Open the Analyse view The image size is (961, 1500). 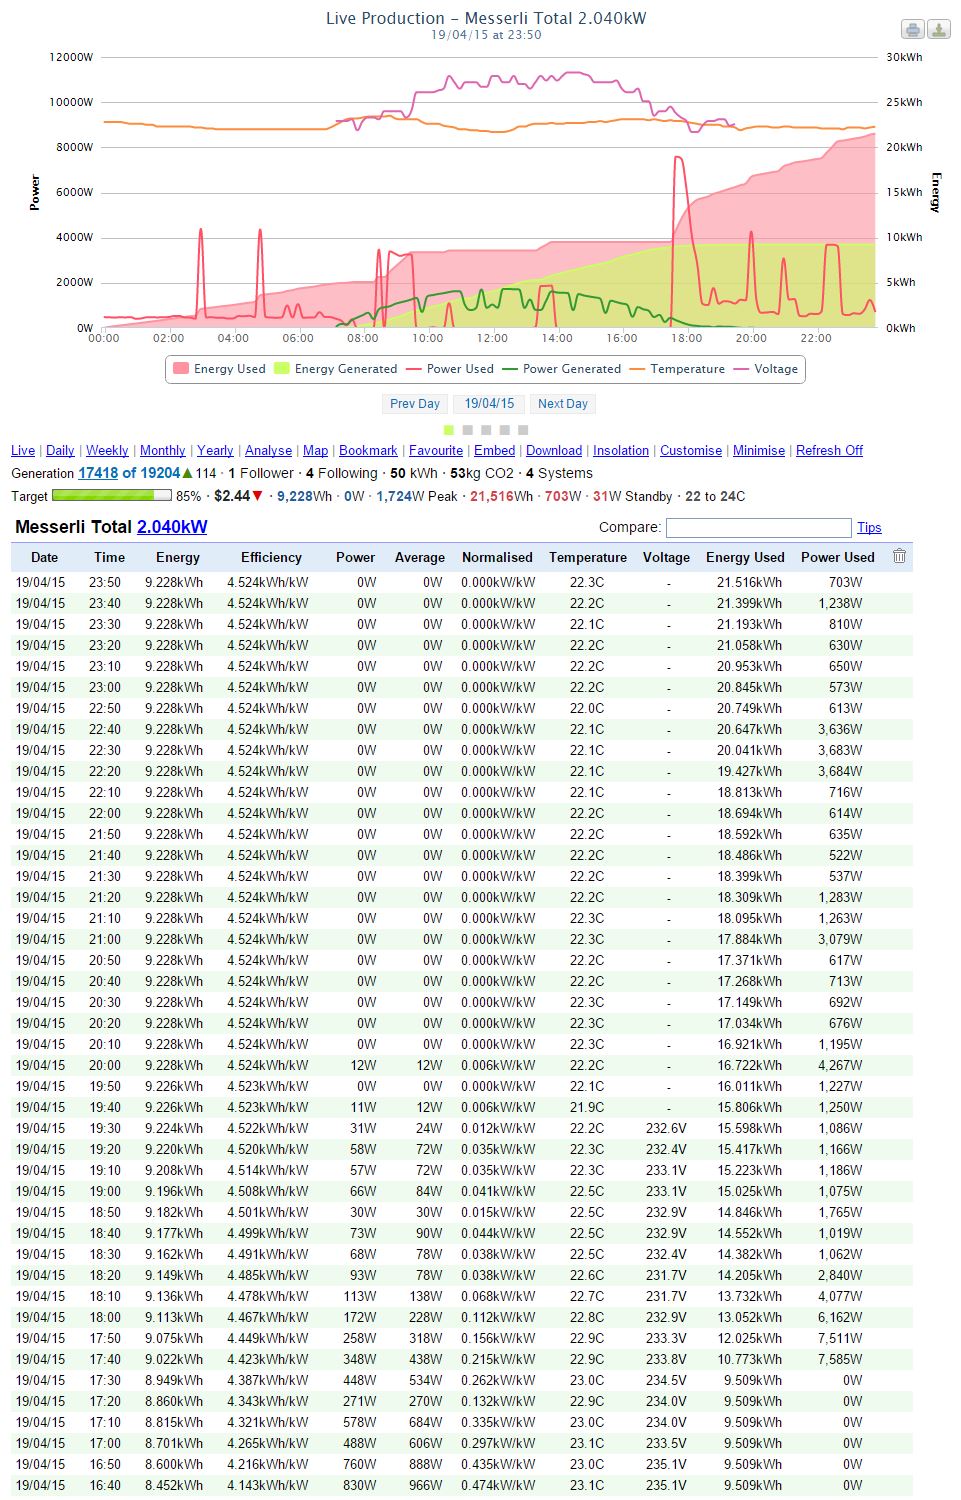point(268,451)
